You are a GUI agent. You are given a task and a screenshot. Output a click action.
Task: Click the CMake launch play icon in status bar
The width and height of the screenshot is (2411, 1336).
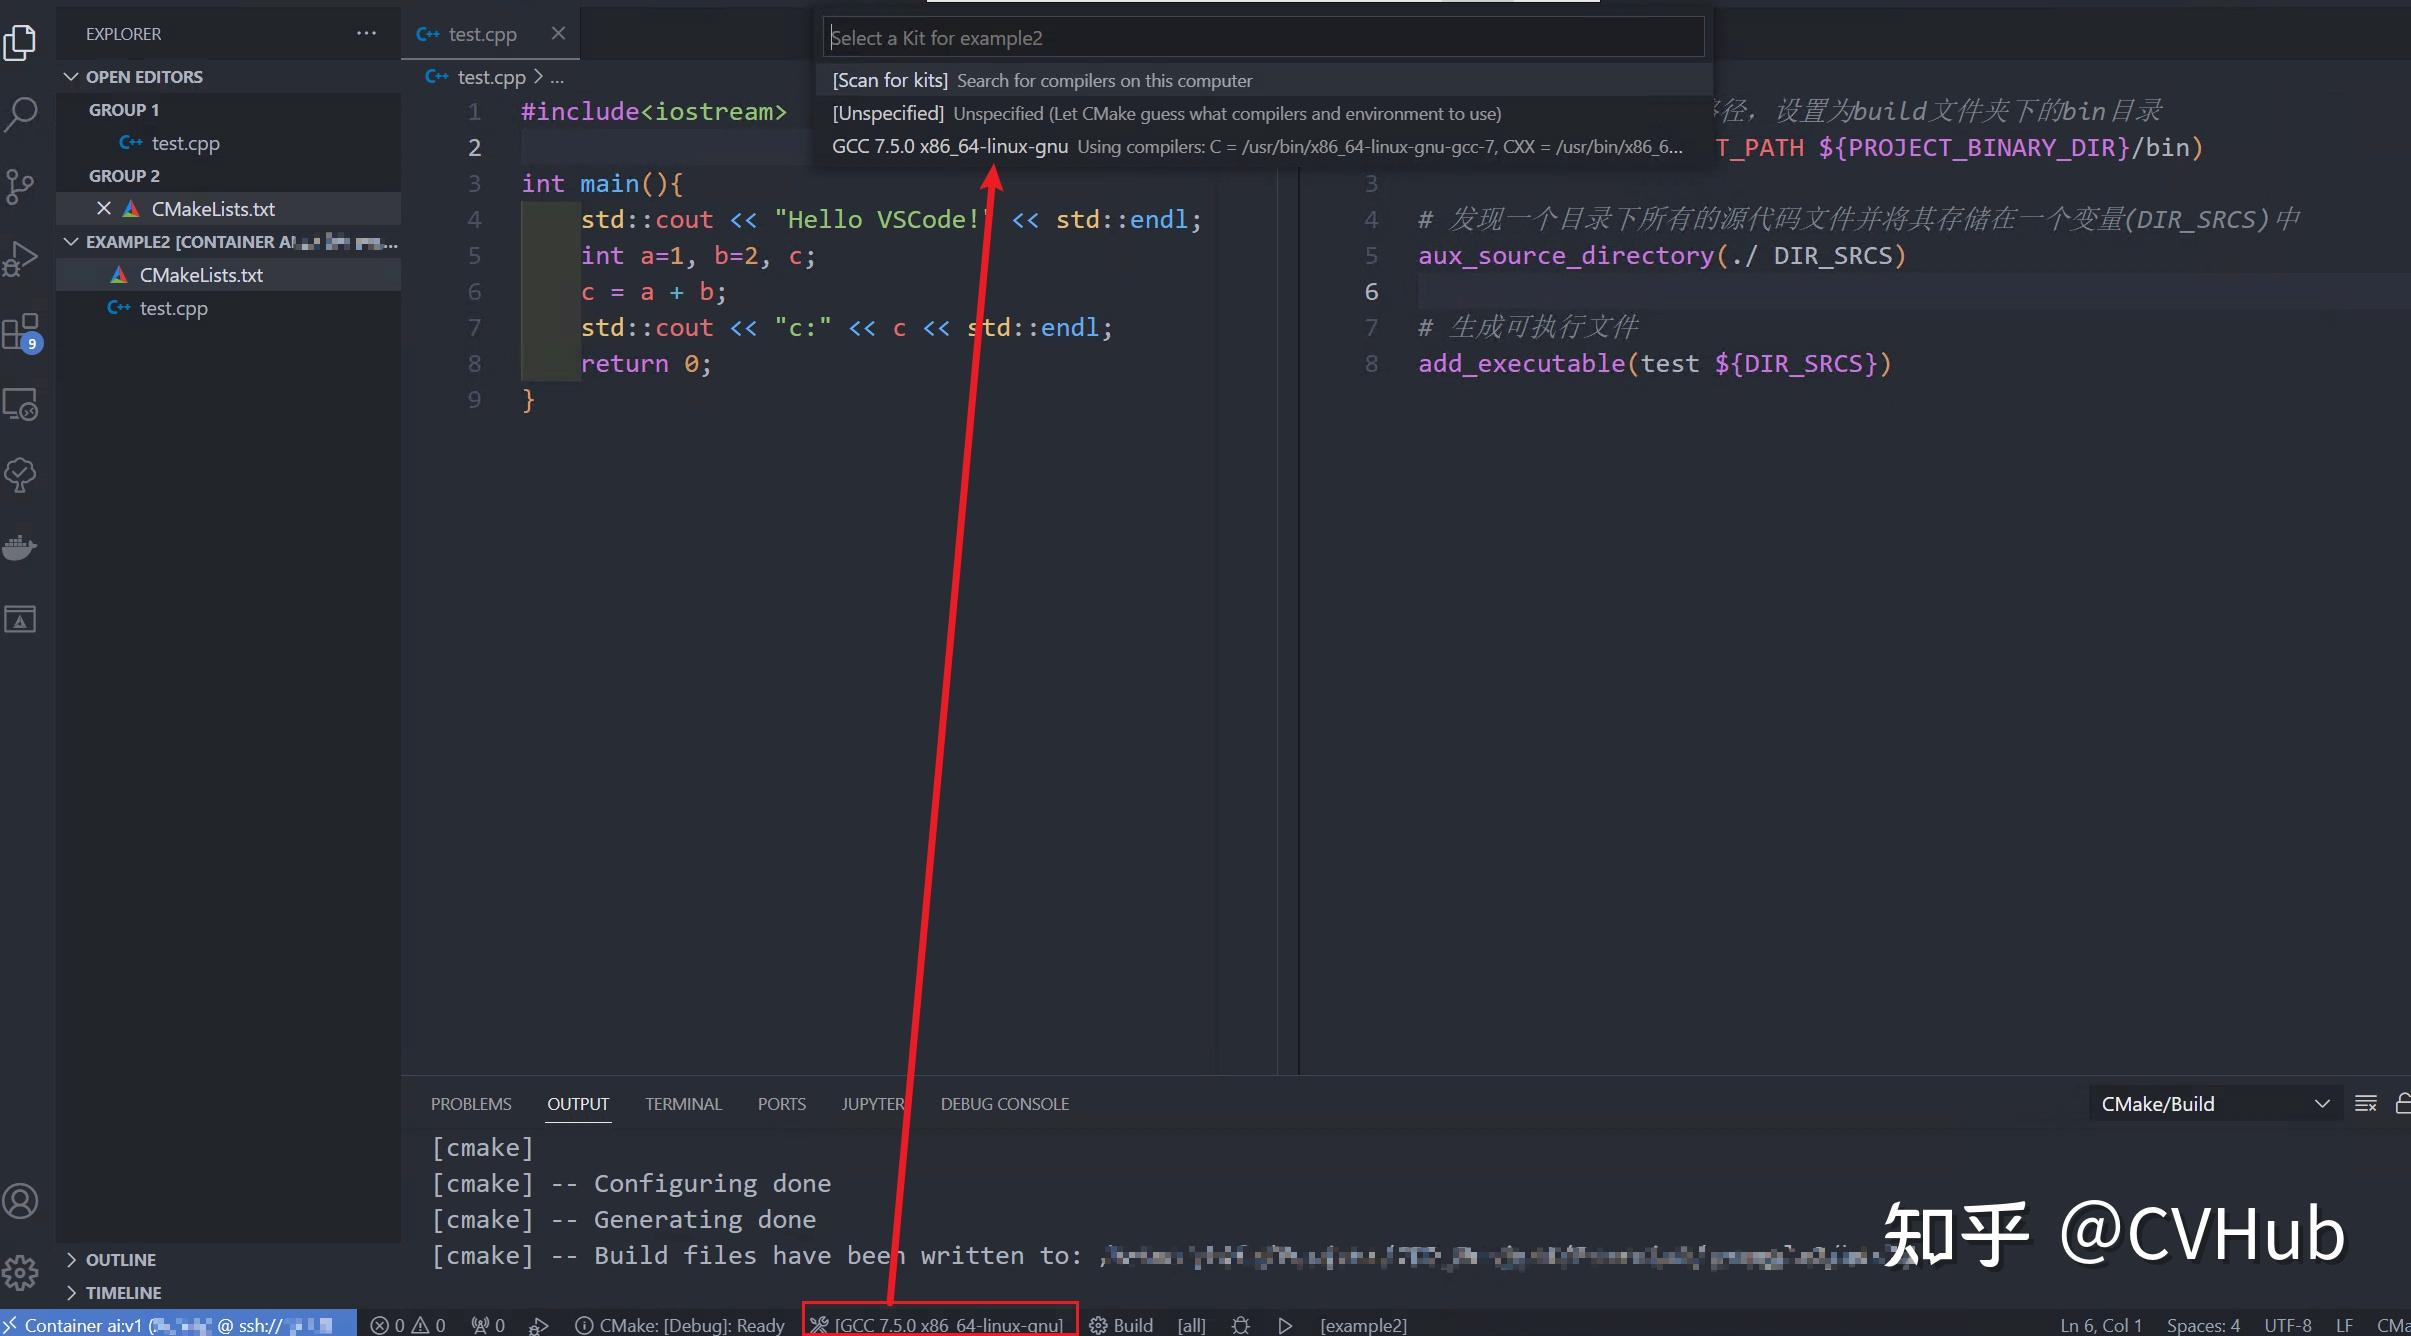coord(1285,1325)
